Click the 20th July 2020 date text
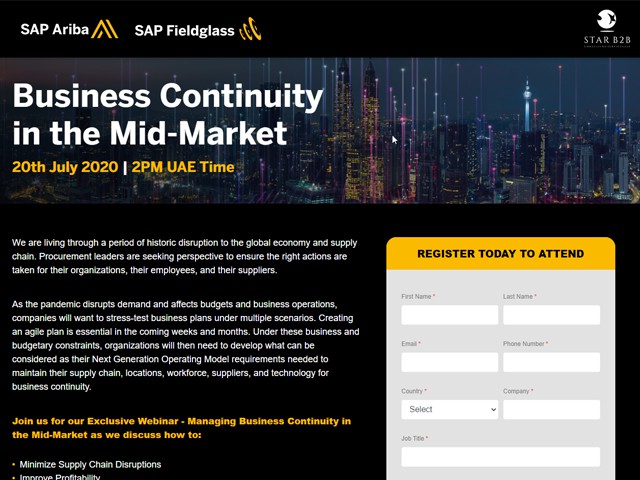The height and width of the screenshot is (480, 640). (65, 167)
